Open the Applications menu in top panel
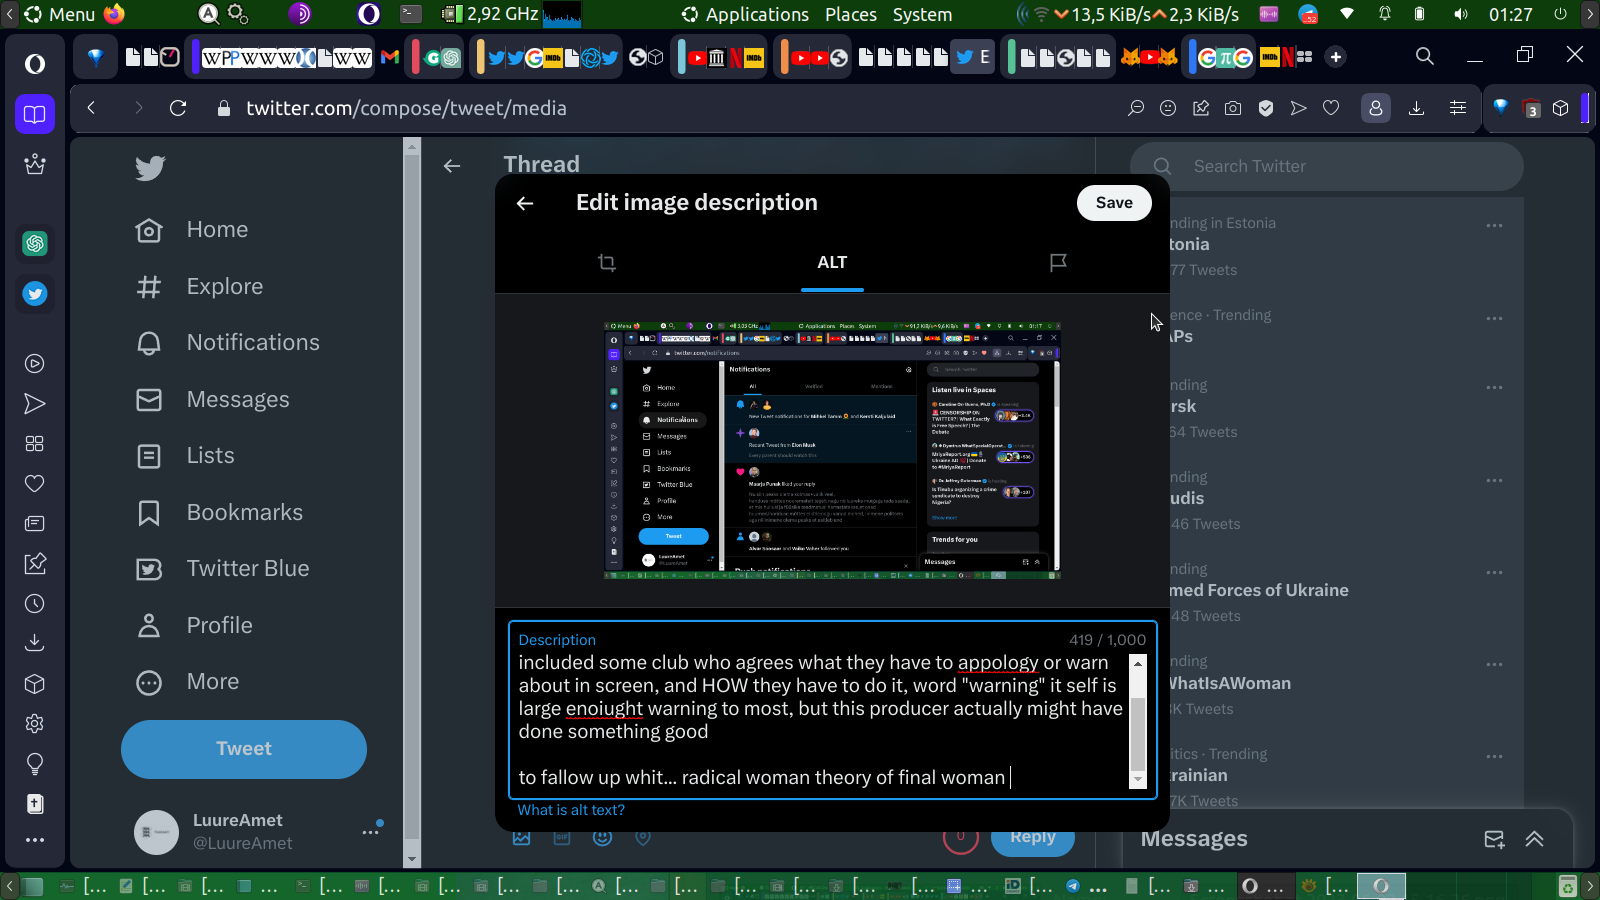The width and height of the screenshot is (1600, 900). tap(746, 14)
